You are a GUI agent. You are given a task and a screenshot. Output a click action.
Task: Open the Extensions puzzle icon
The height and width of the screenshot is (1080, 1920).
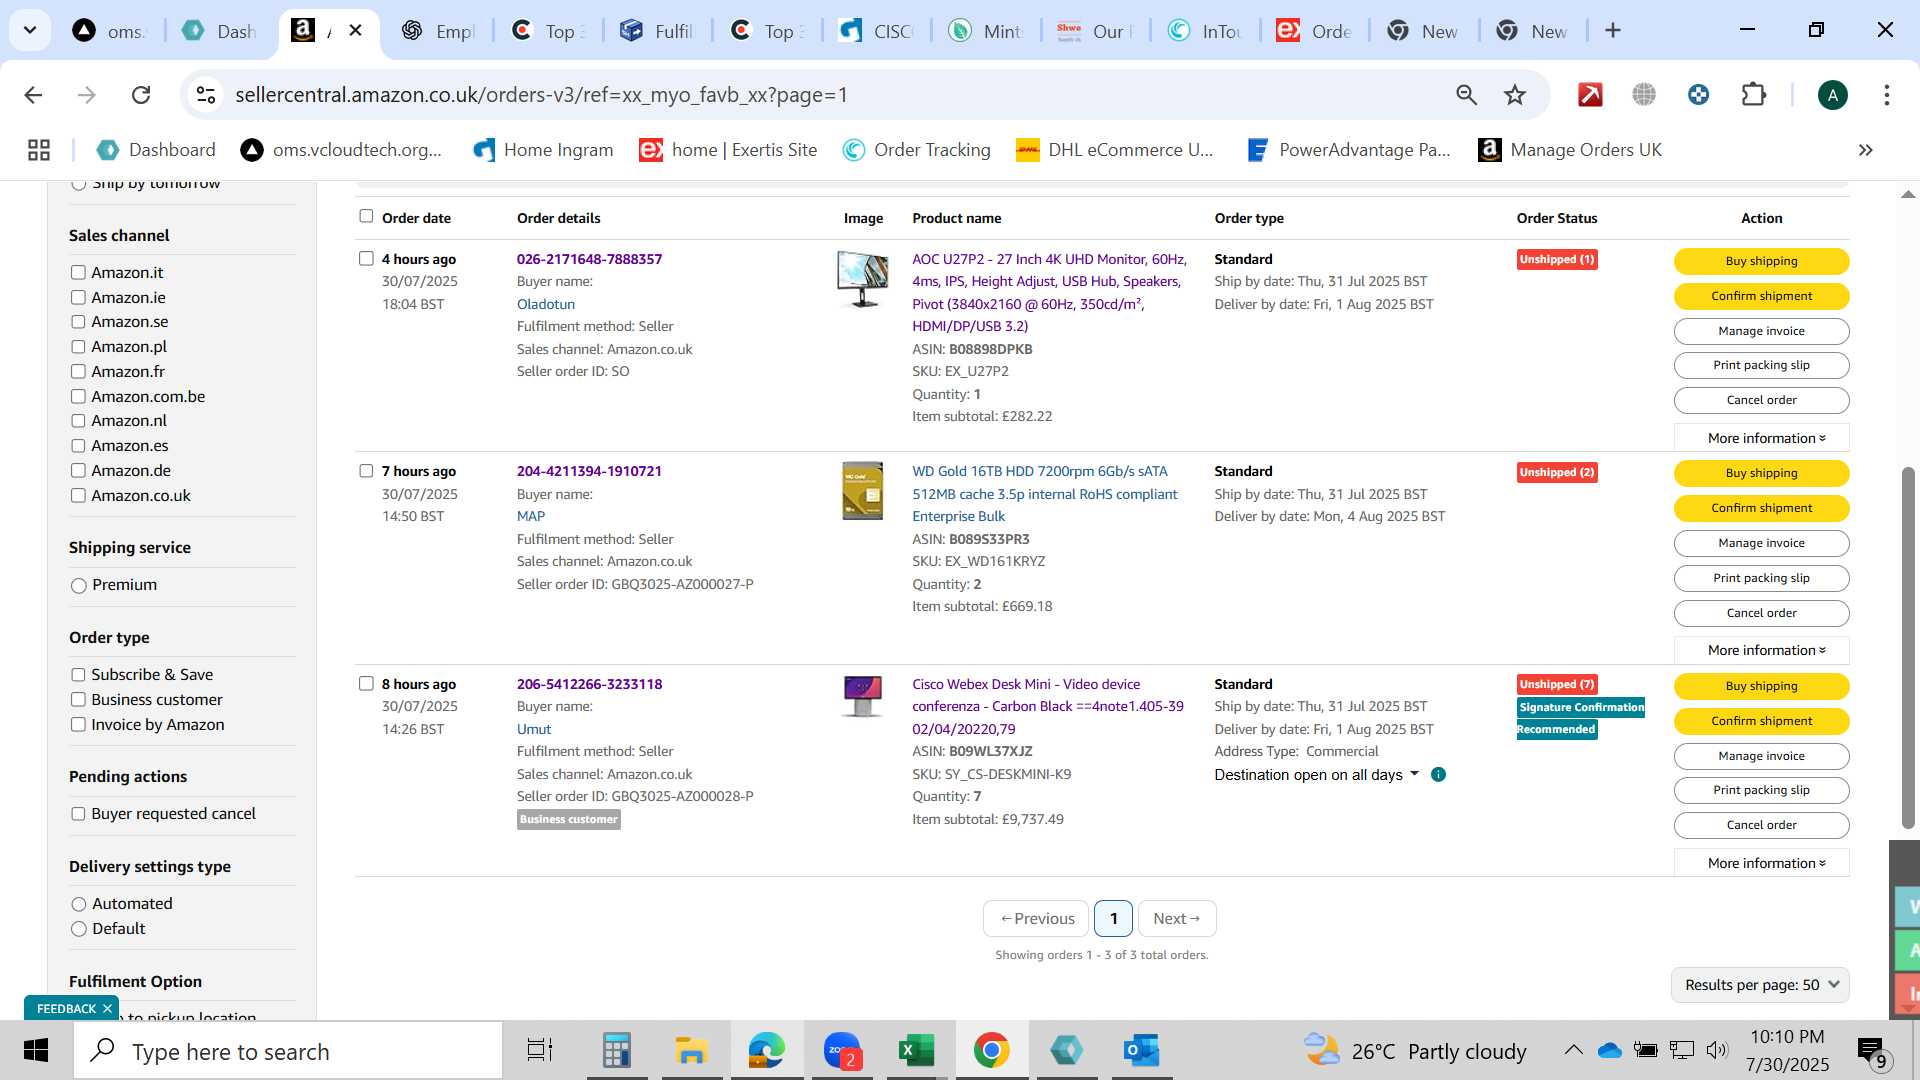(x=1754, y=95)
